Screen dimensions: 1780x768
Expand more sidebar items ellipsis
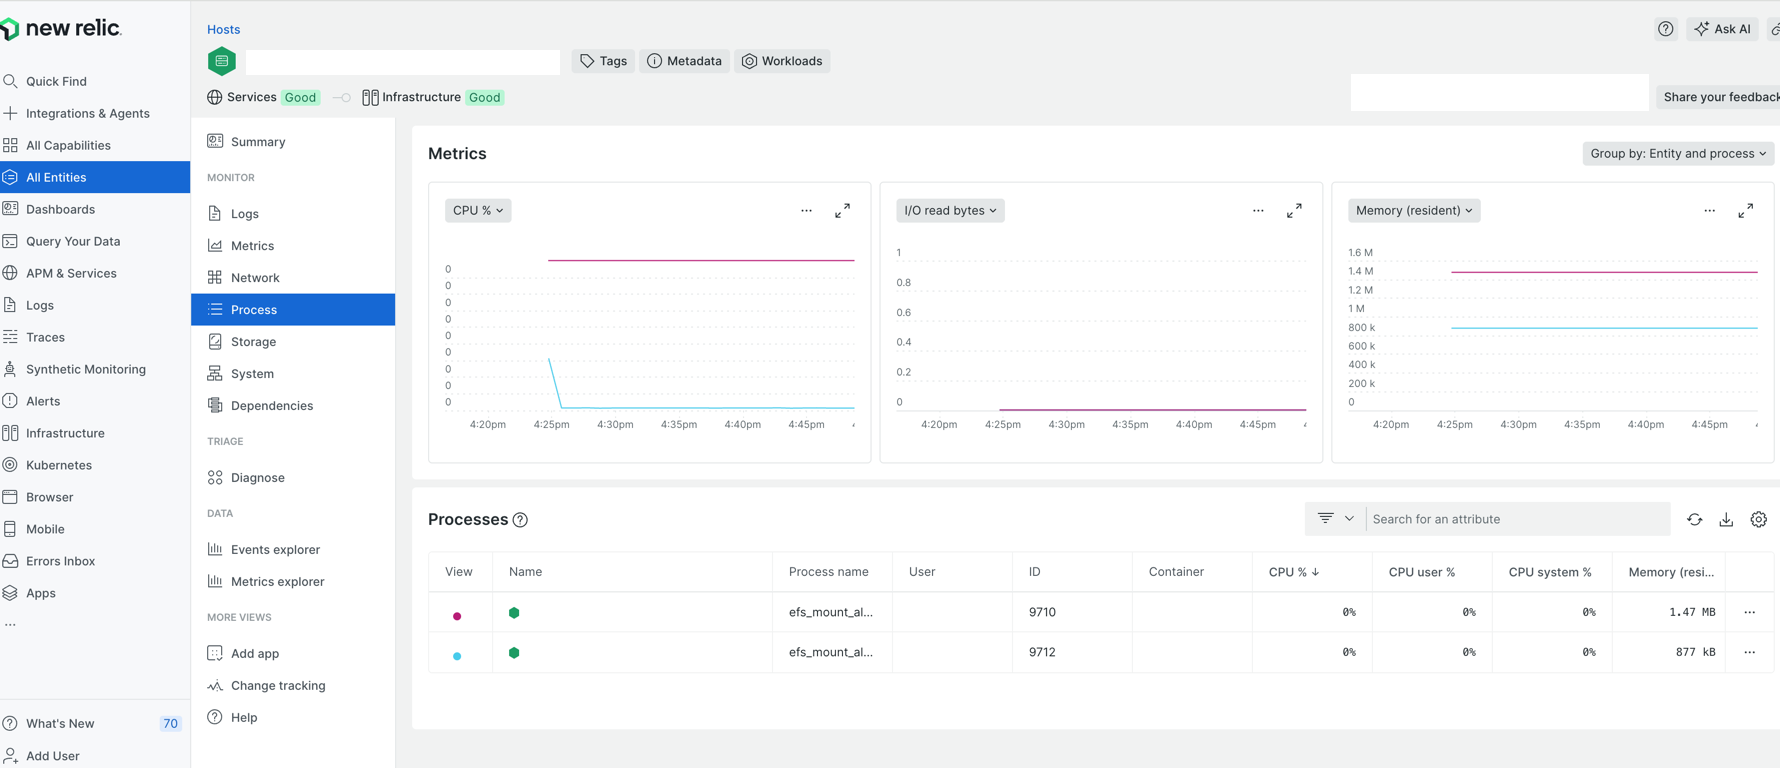click(x=10, y=625)
